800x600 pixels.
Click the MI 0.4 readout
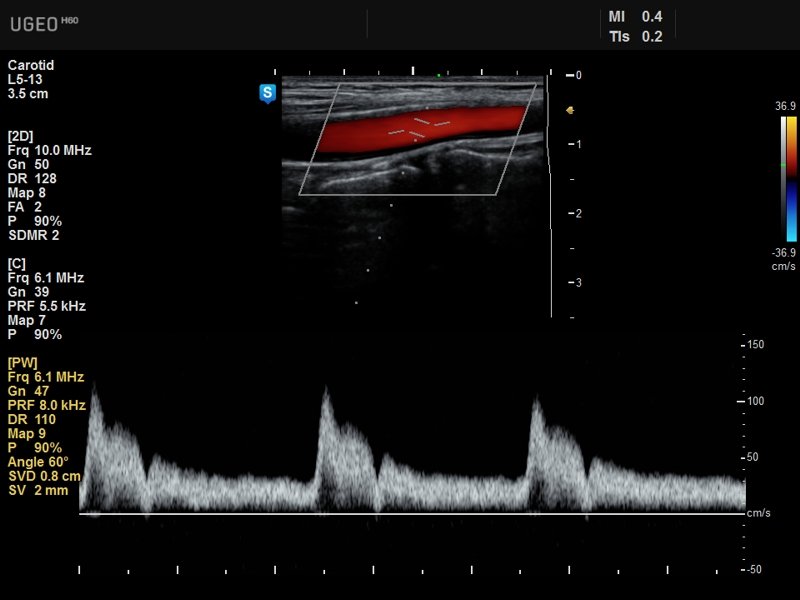pyautogui.click(x=635, y=17)
